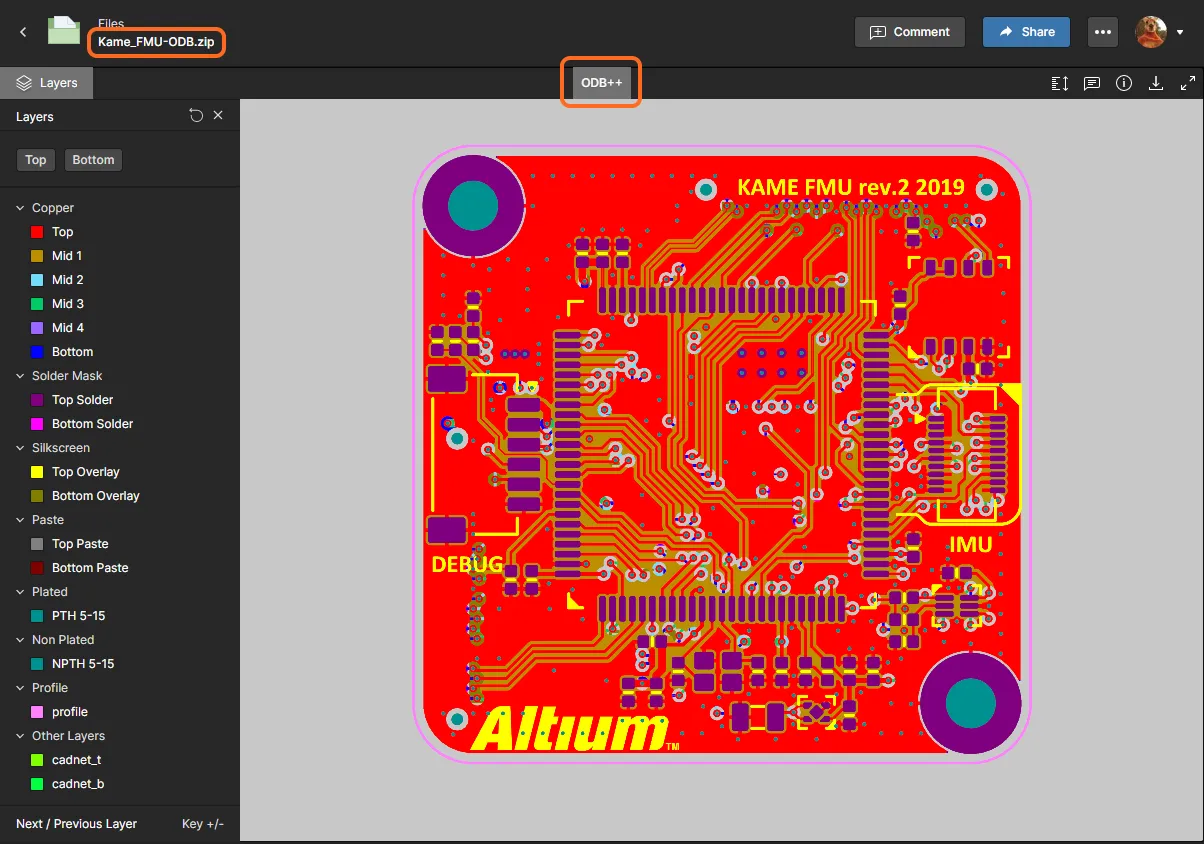Click the Altium logo on the board
The width and height of the screenshot is (1204, 844).
[x=574, y=729]
